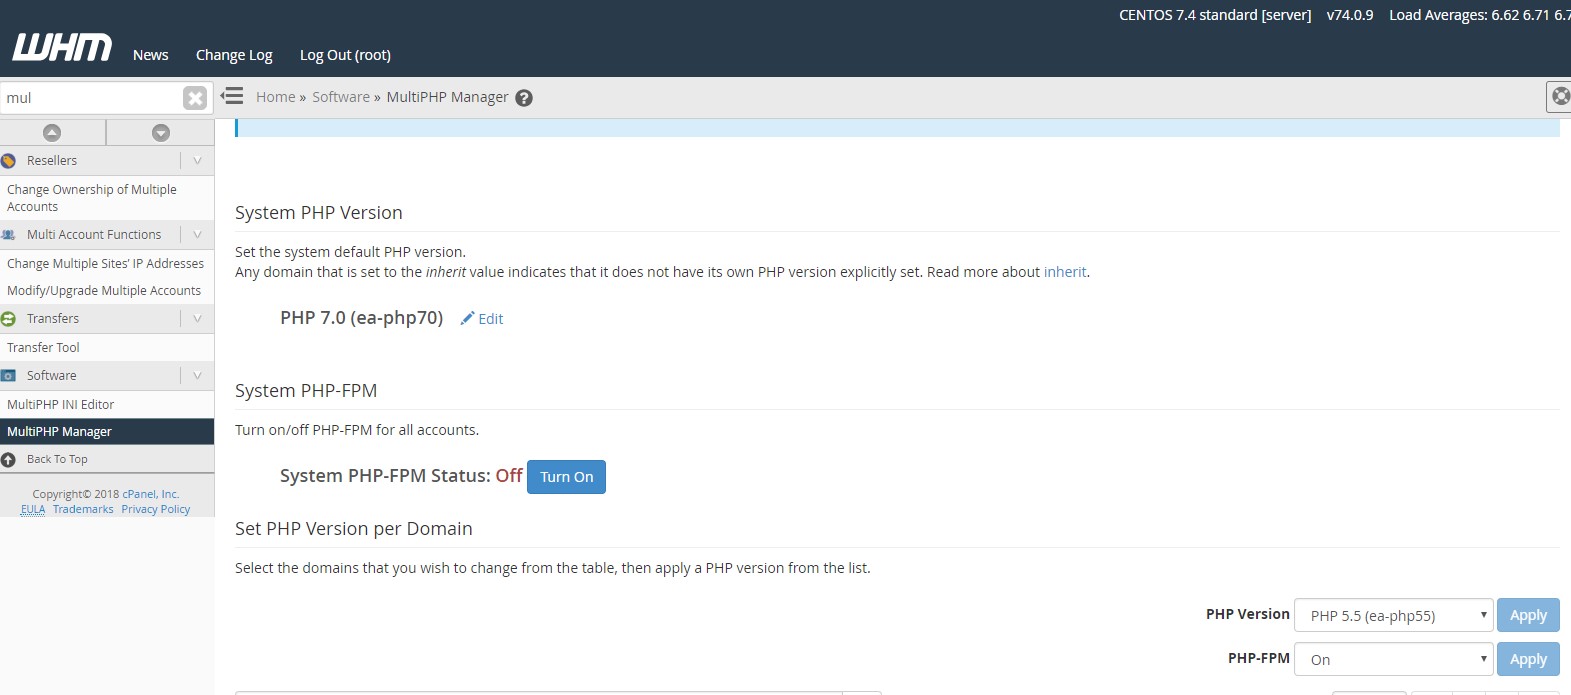Screen dimensions: 1571x695
Task: Select MultiPHP INI Editor in sidebar
Action: click(61, 405)
